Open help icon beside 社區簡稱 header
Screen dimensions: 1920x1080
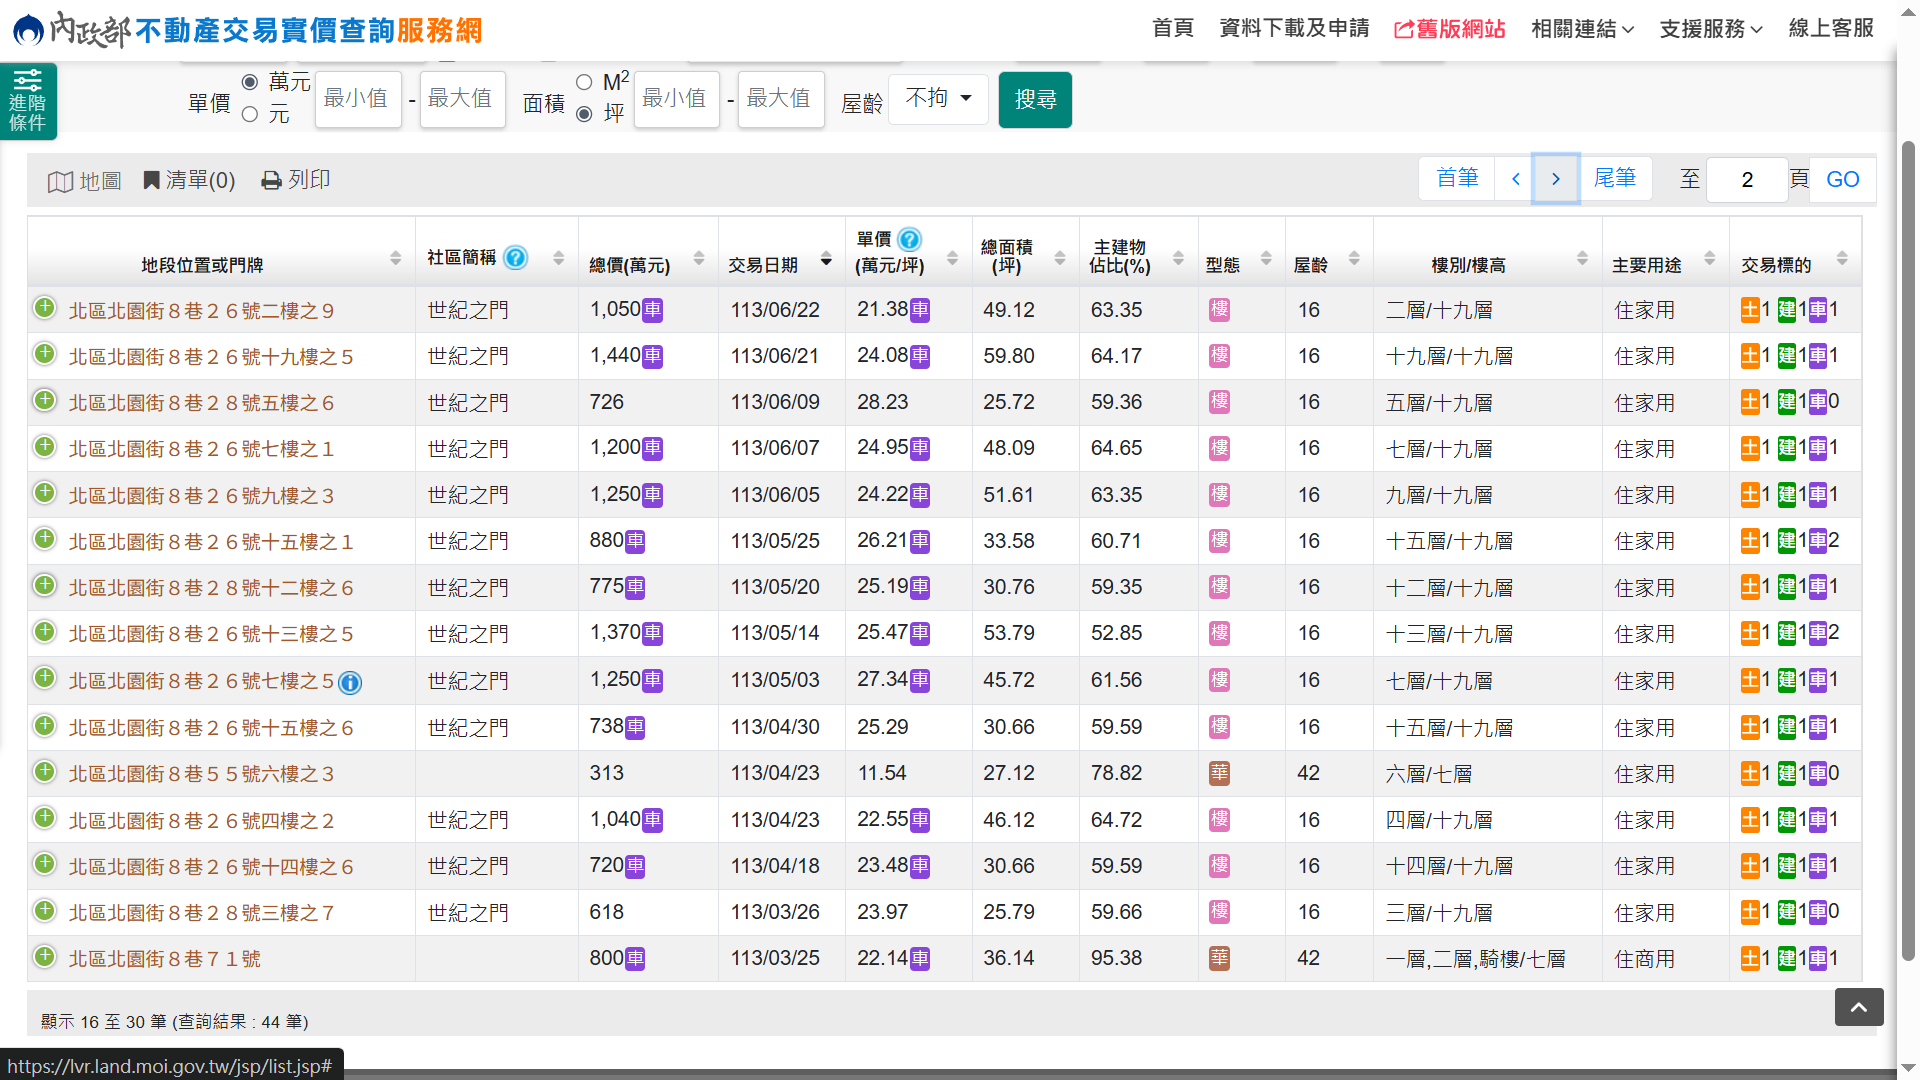pyautogui.click(x=515, y=258)
